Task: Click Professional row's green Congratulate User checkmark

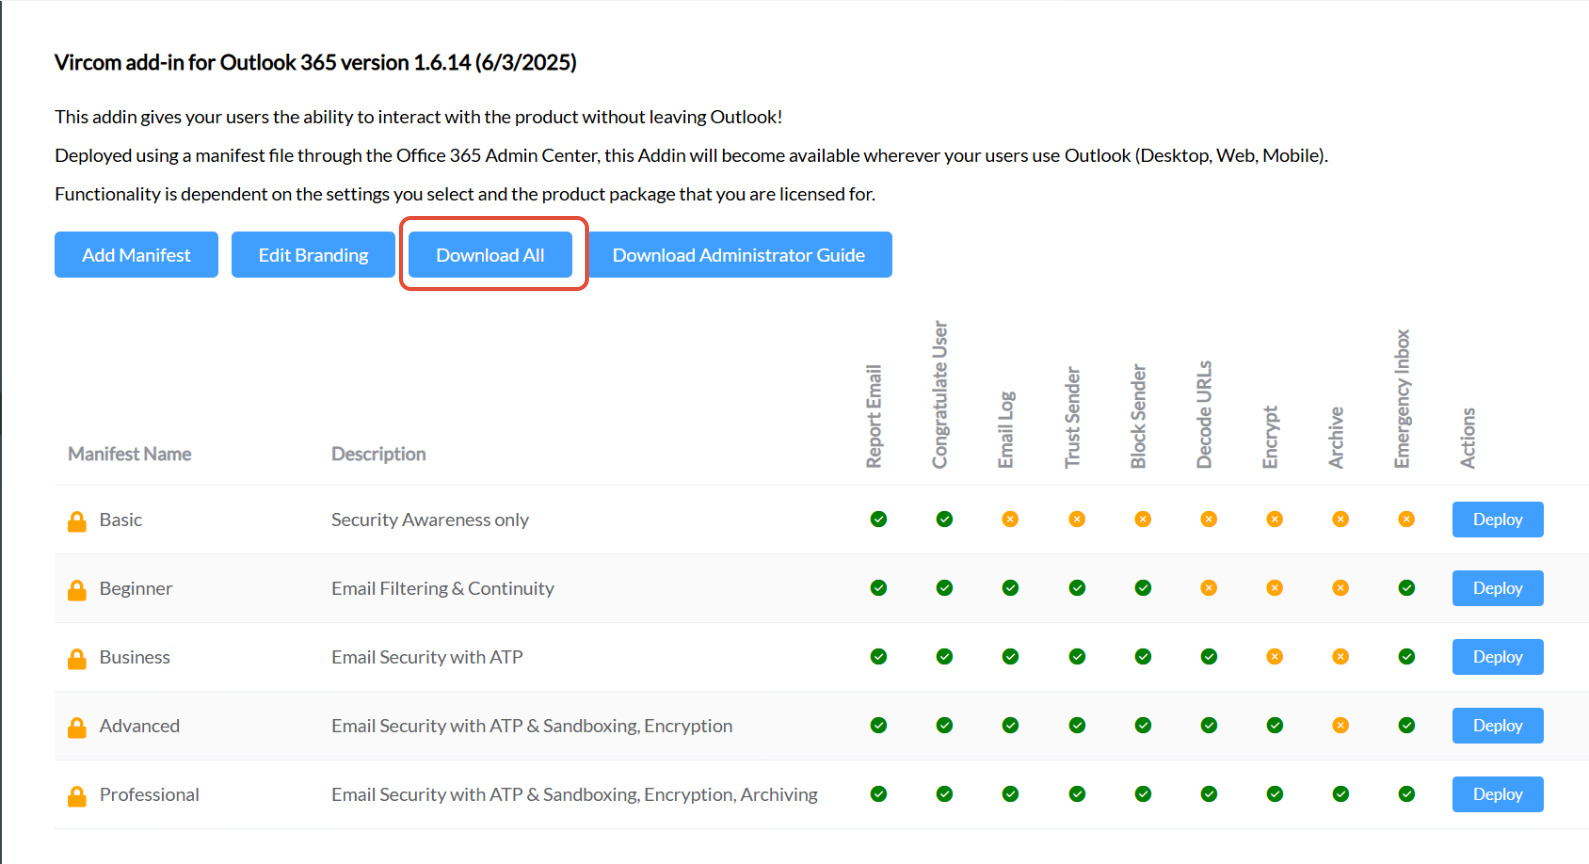Action: tap(944, 794)
